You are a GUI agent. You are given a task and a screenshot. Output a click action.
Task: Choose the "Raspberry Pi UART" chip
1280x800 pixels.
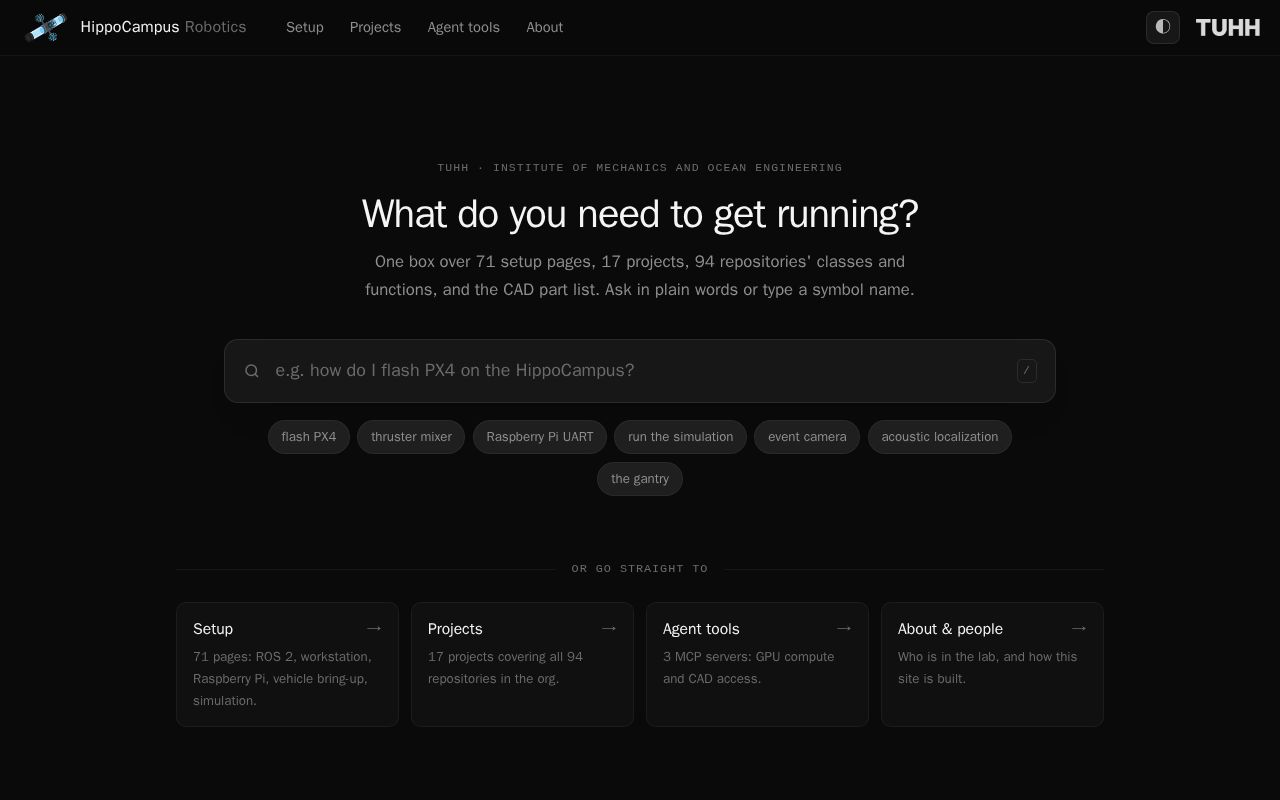pos(540,437)
